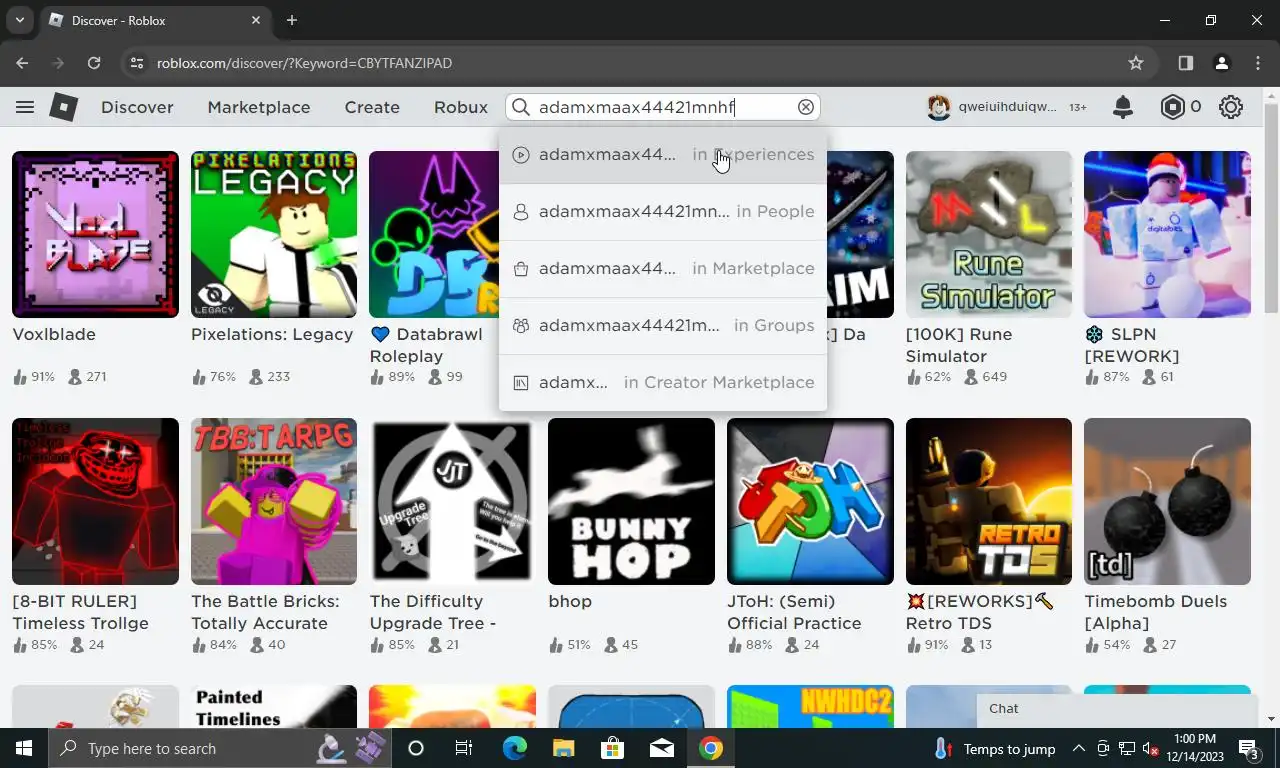
Task: Open the hamburger navigation menu
Action: click(x=25, y=107)
